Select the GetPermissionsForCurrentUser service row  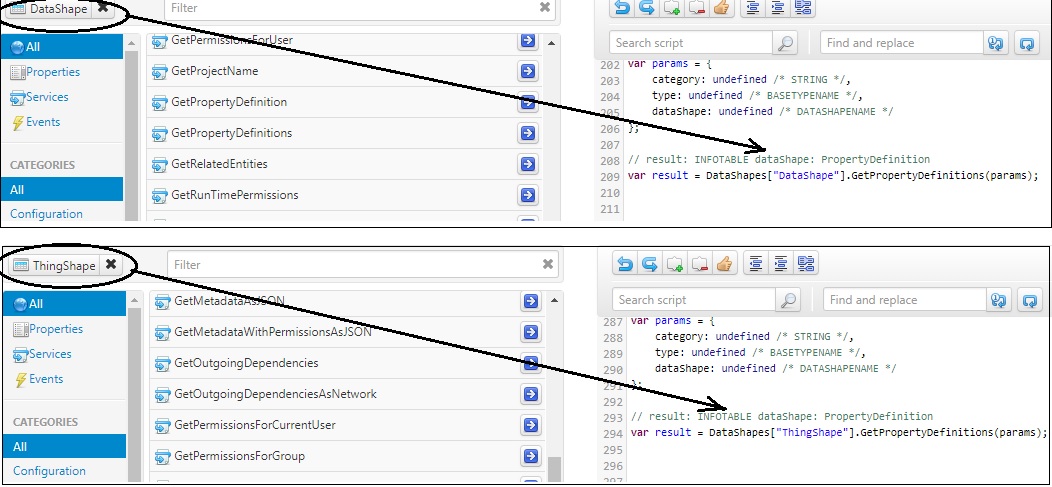pyautogui.click(x=347, y=425)
